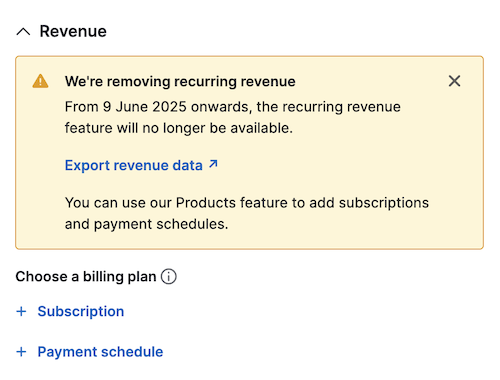The width and height of the screenshot is (500, 380).
Task: Click the yellow warning triangle icon
Action: coord(40,81)
